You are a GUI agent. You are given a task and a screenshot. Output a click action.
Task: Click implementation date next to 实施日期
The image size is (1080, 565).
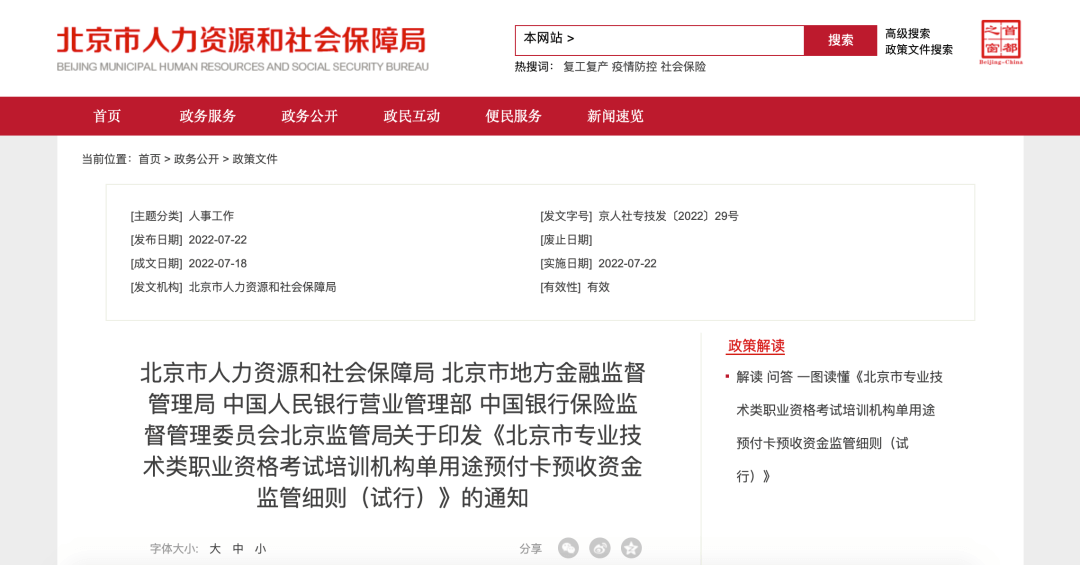click(627, 263)
